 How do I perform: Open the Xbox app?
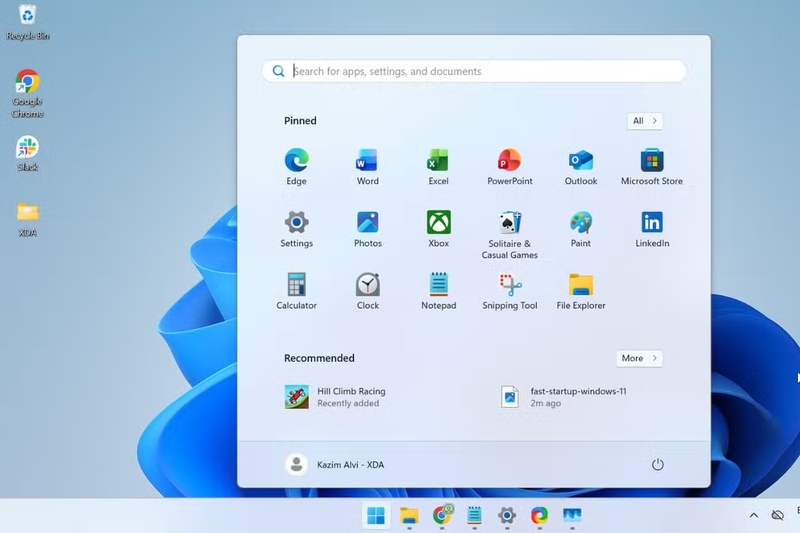[438, 229]
